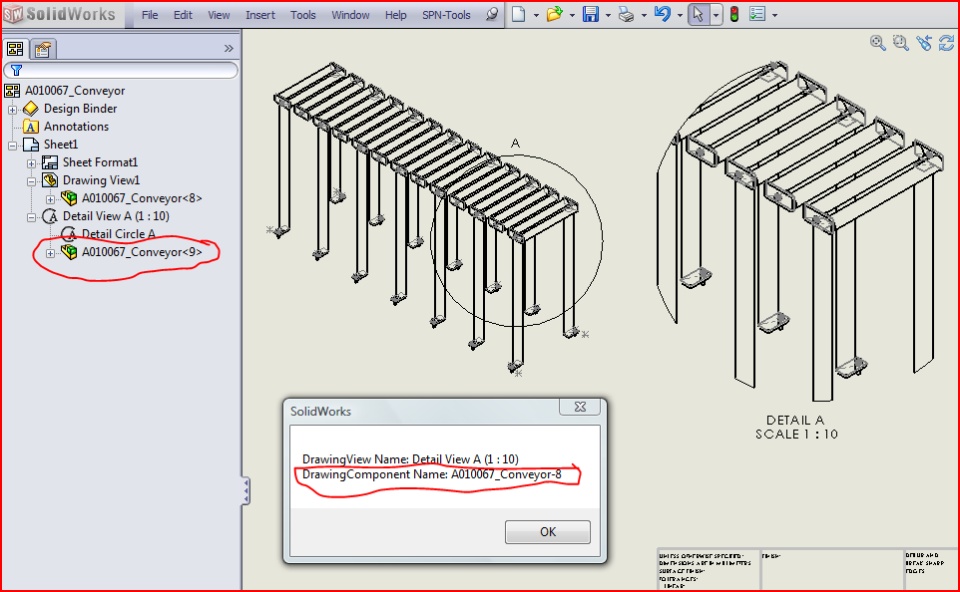Image resolution: width=960 pixels, height=592 pixels.
Task: Click the Design Binder icon
Action: (31, 109)
